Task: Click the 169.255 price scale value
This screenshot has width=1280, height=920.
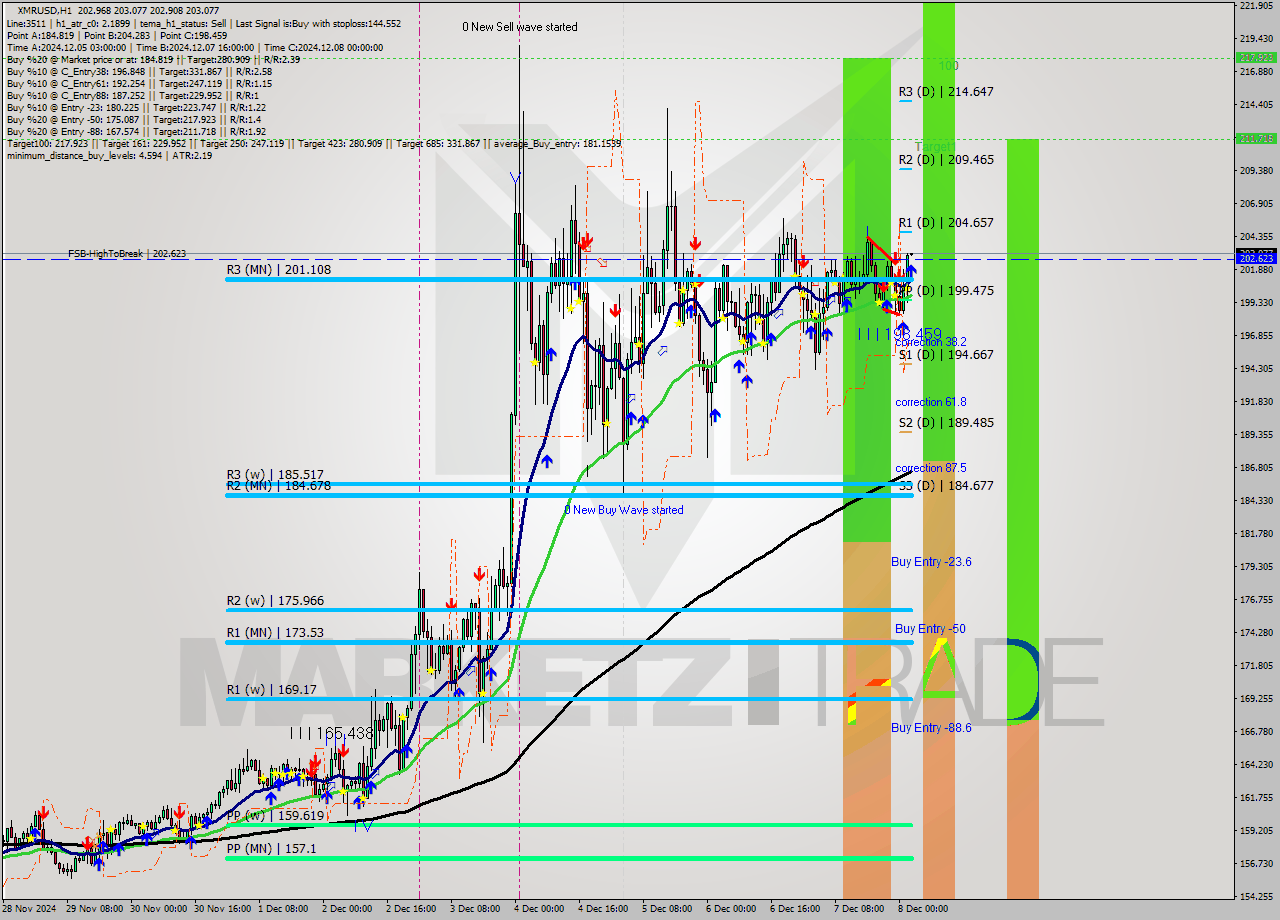Action: coord(1256,698)
